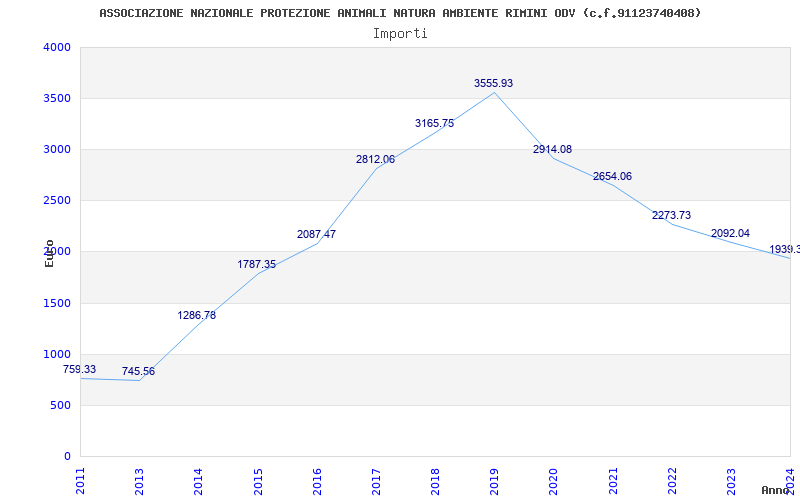Click the x-axis year 2013
The height and width of the screenshot is (500, 800).
(139, 481)
